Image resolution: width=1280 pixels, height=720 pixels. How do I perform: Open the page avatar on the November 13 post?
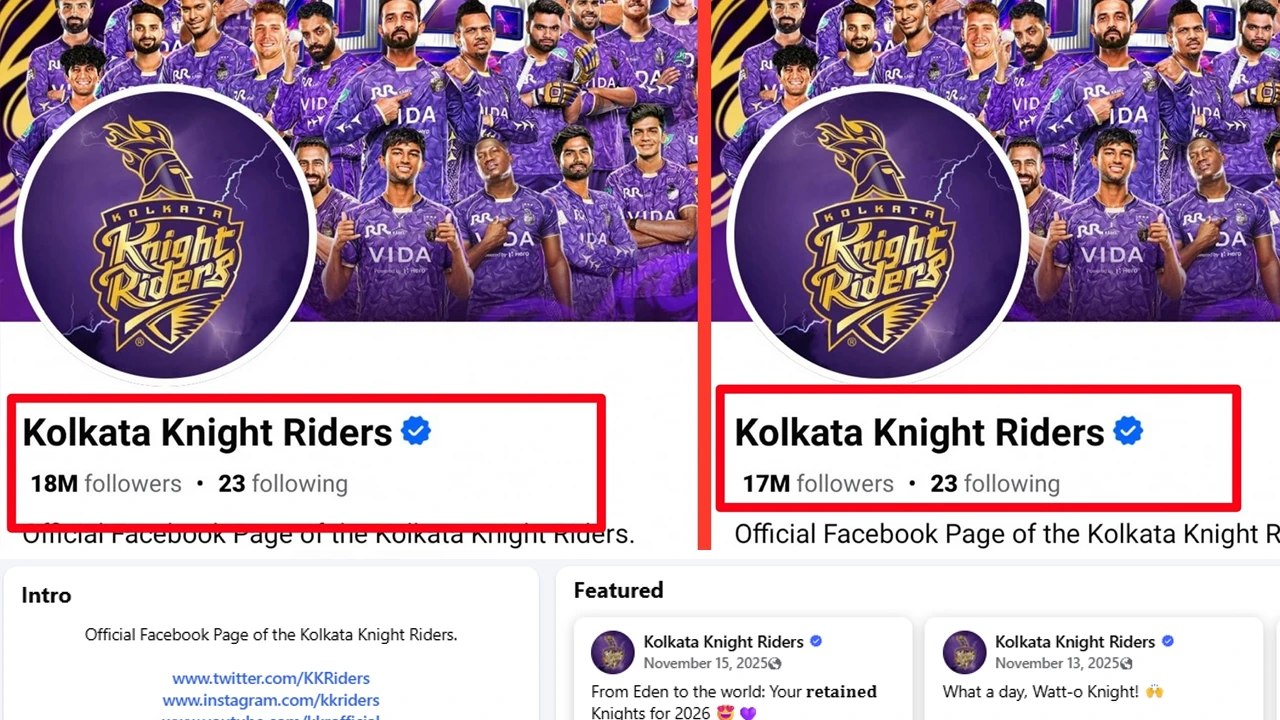[x=965, y=652]
